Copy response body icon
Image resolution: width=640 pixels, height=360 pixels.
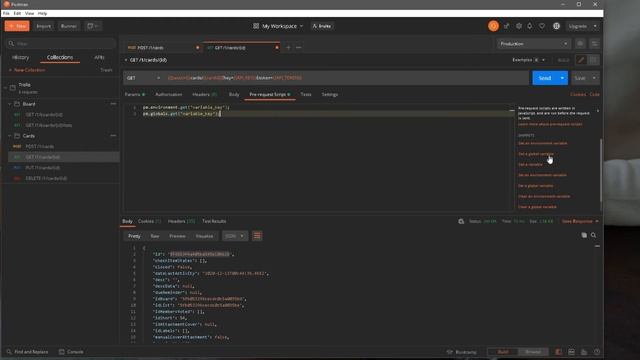pos(584,235)
